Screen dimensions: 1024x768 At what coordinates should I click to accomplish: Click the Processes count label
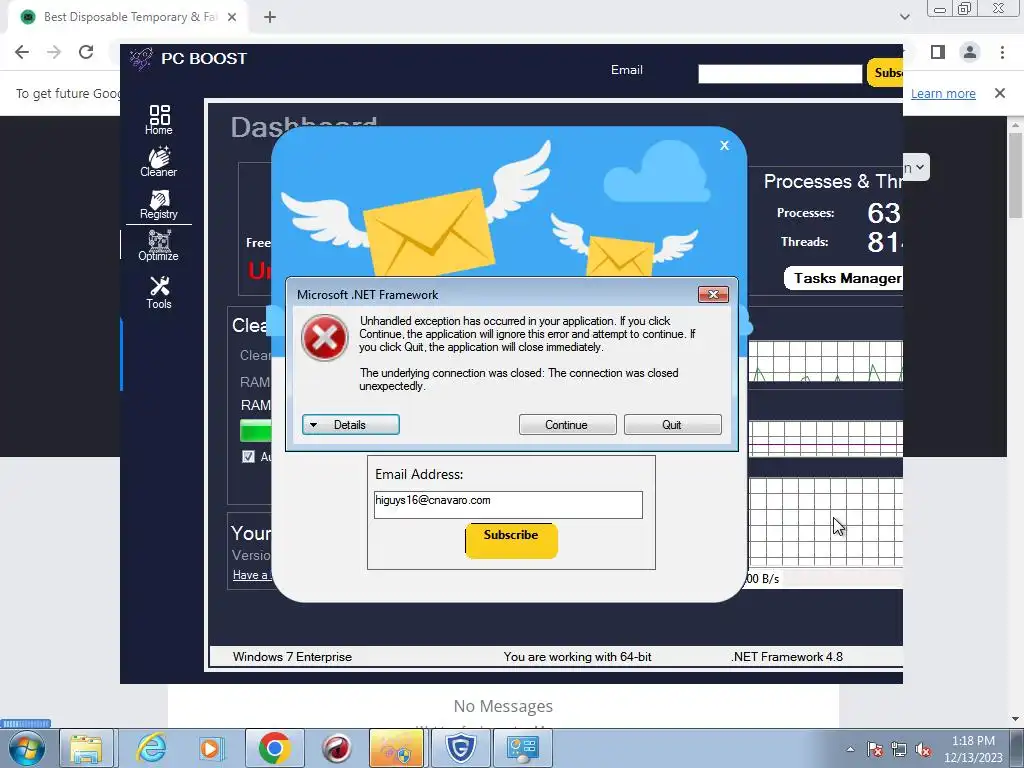click(x=805, y=213)
